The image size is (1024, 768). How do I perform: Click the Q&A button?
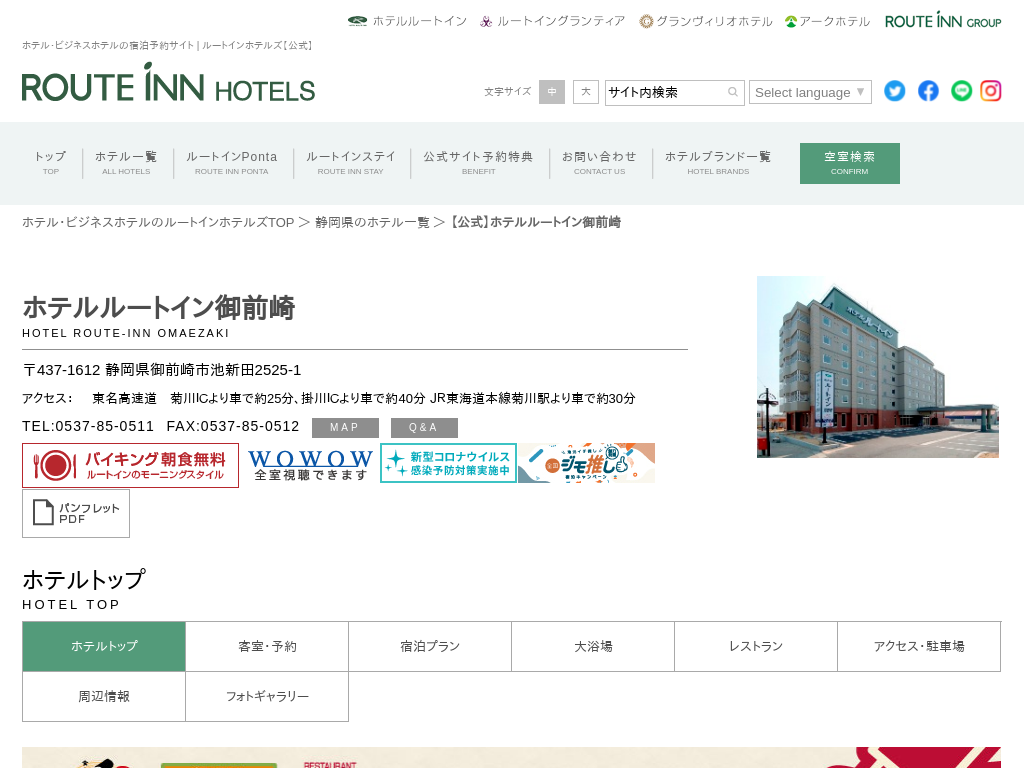tap(424, 428)
